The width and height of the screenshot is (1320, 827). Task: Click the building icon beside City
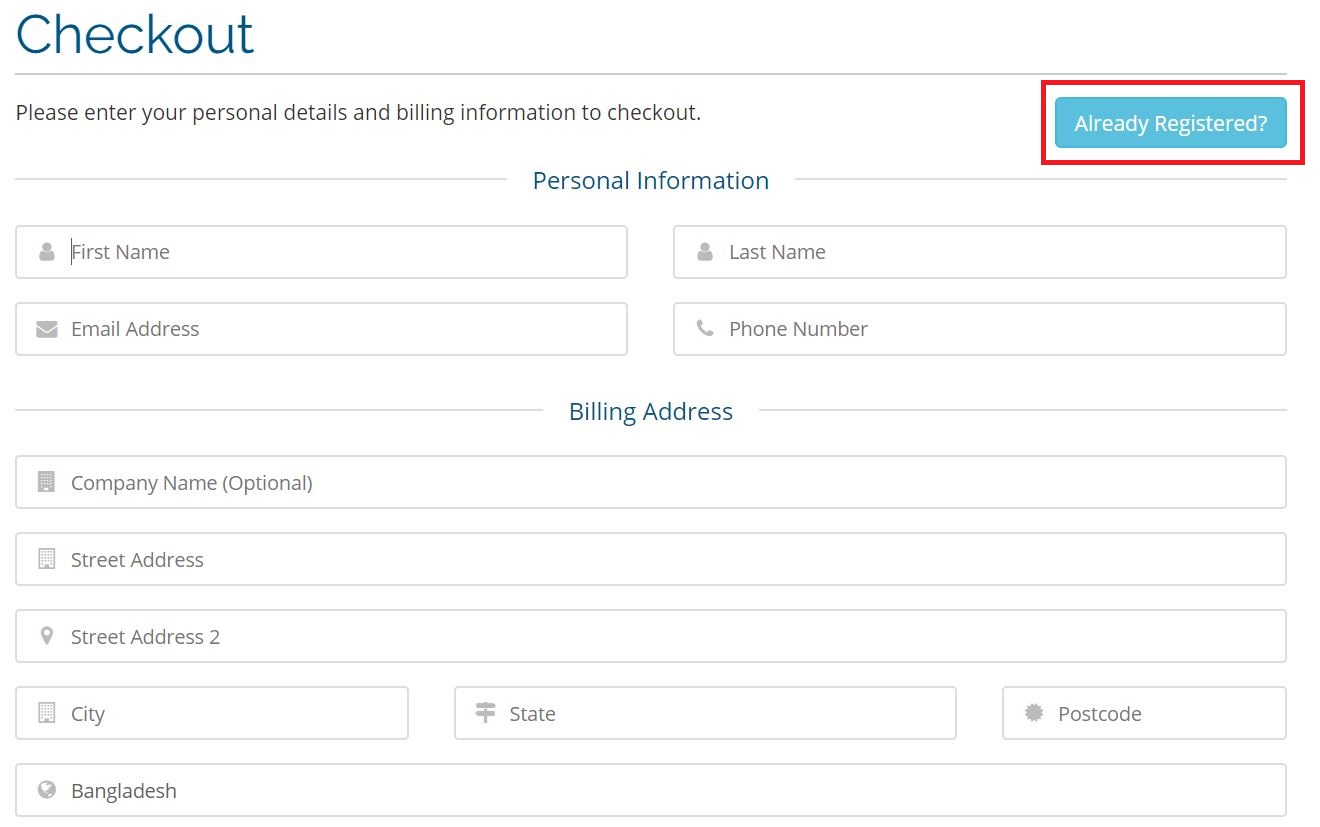pos(46,713)
